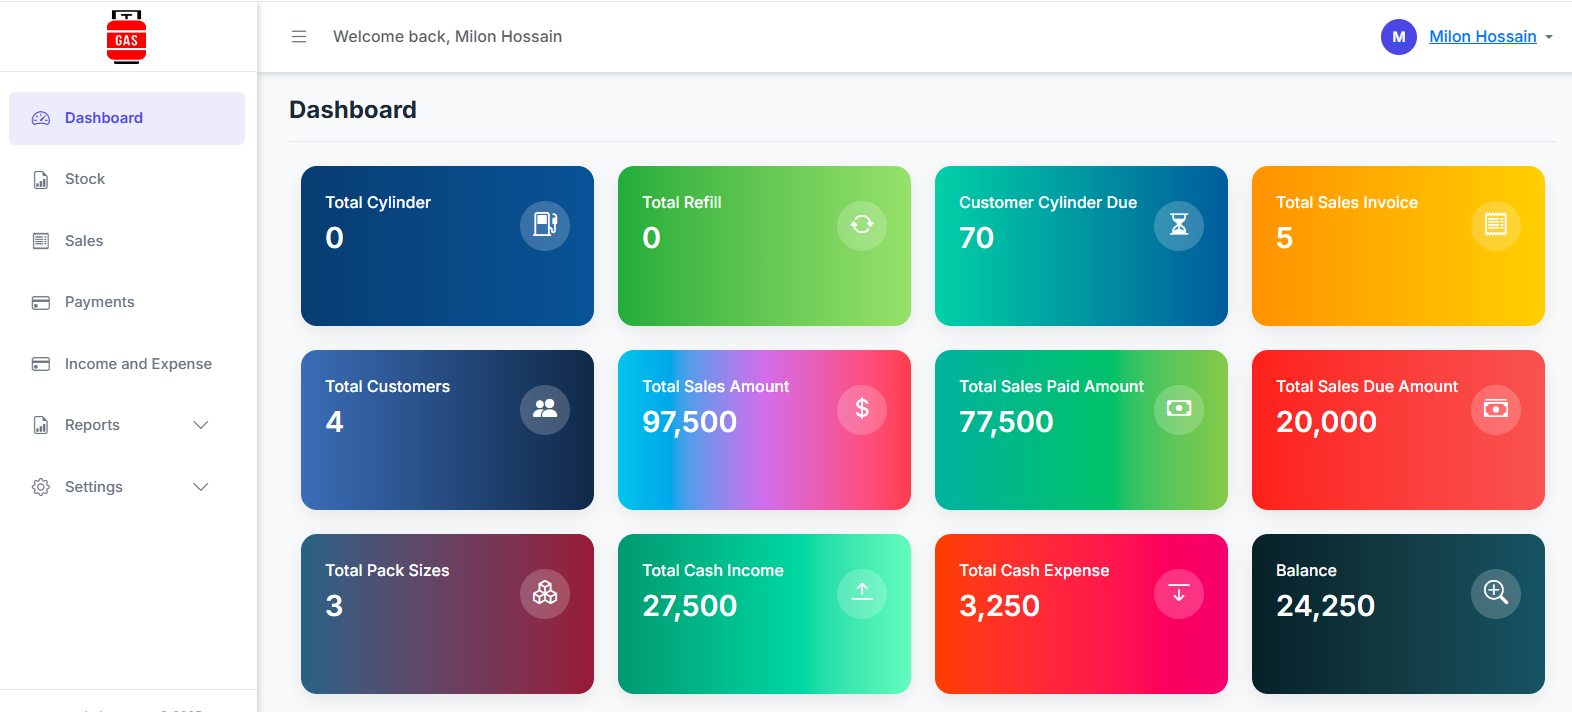Click the red GAS cylinder logo

pyautogui.click(x=126, y=37)
